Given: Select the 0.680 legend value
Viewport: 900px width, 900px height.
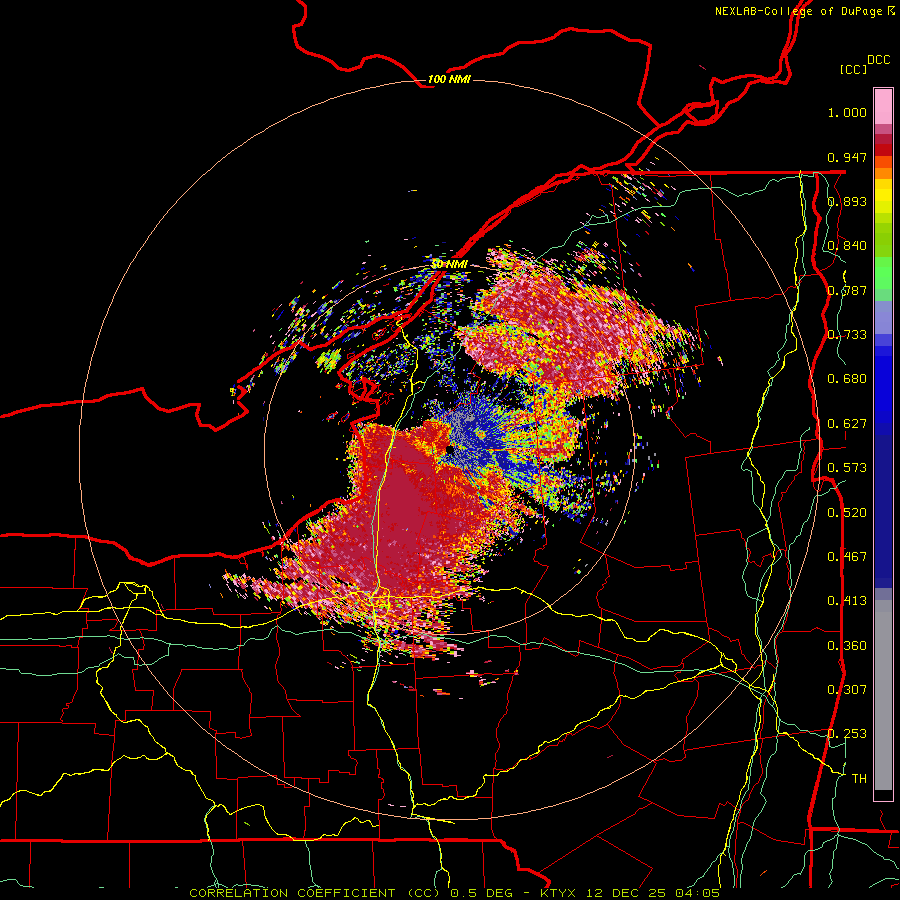Looking at the screenshot, I should tap(847, 379).
